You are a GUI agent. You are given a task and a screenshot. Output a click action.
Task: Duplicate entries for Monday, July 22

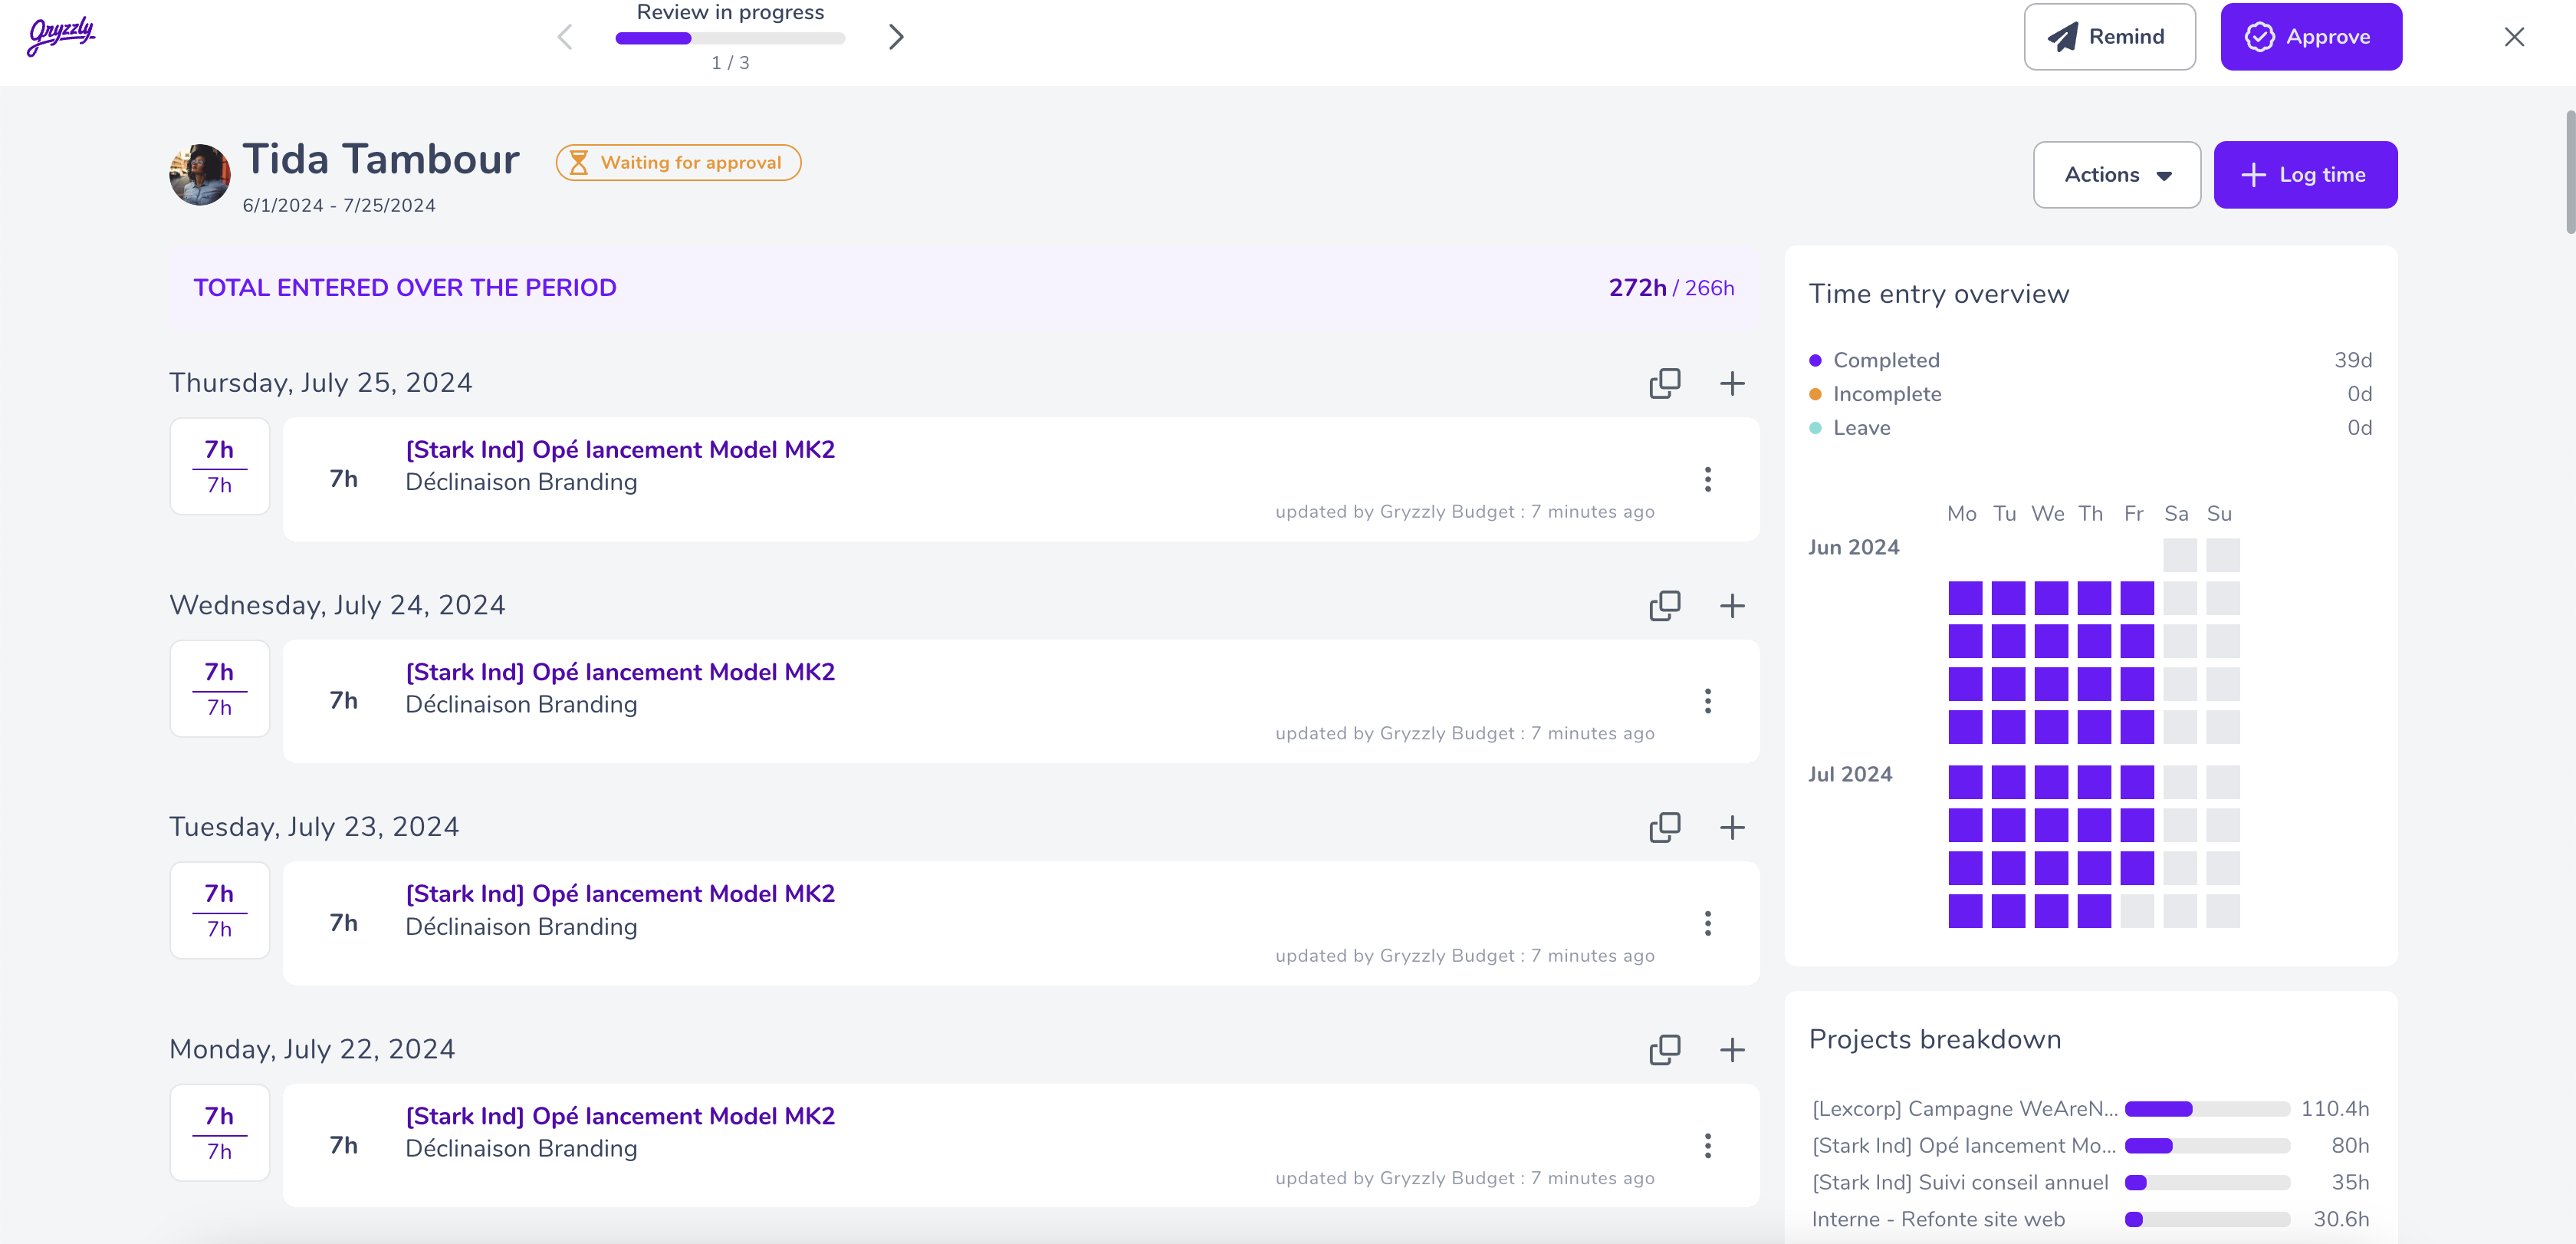pos(1664,1049)
